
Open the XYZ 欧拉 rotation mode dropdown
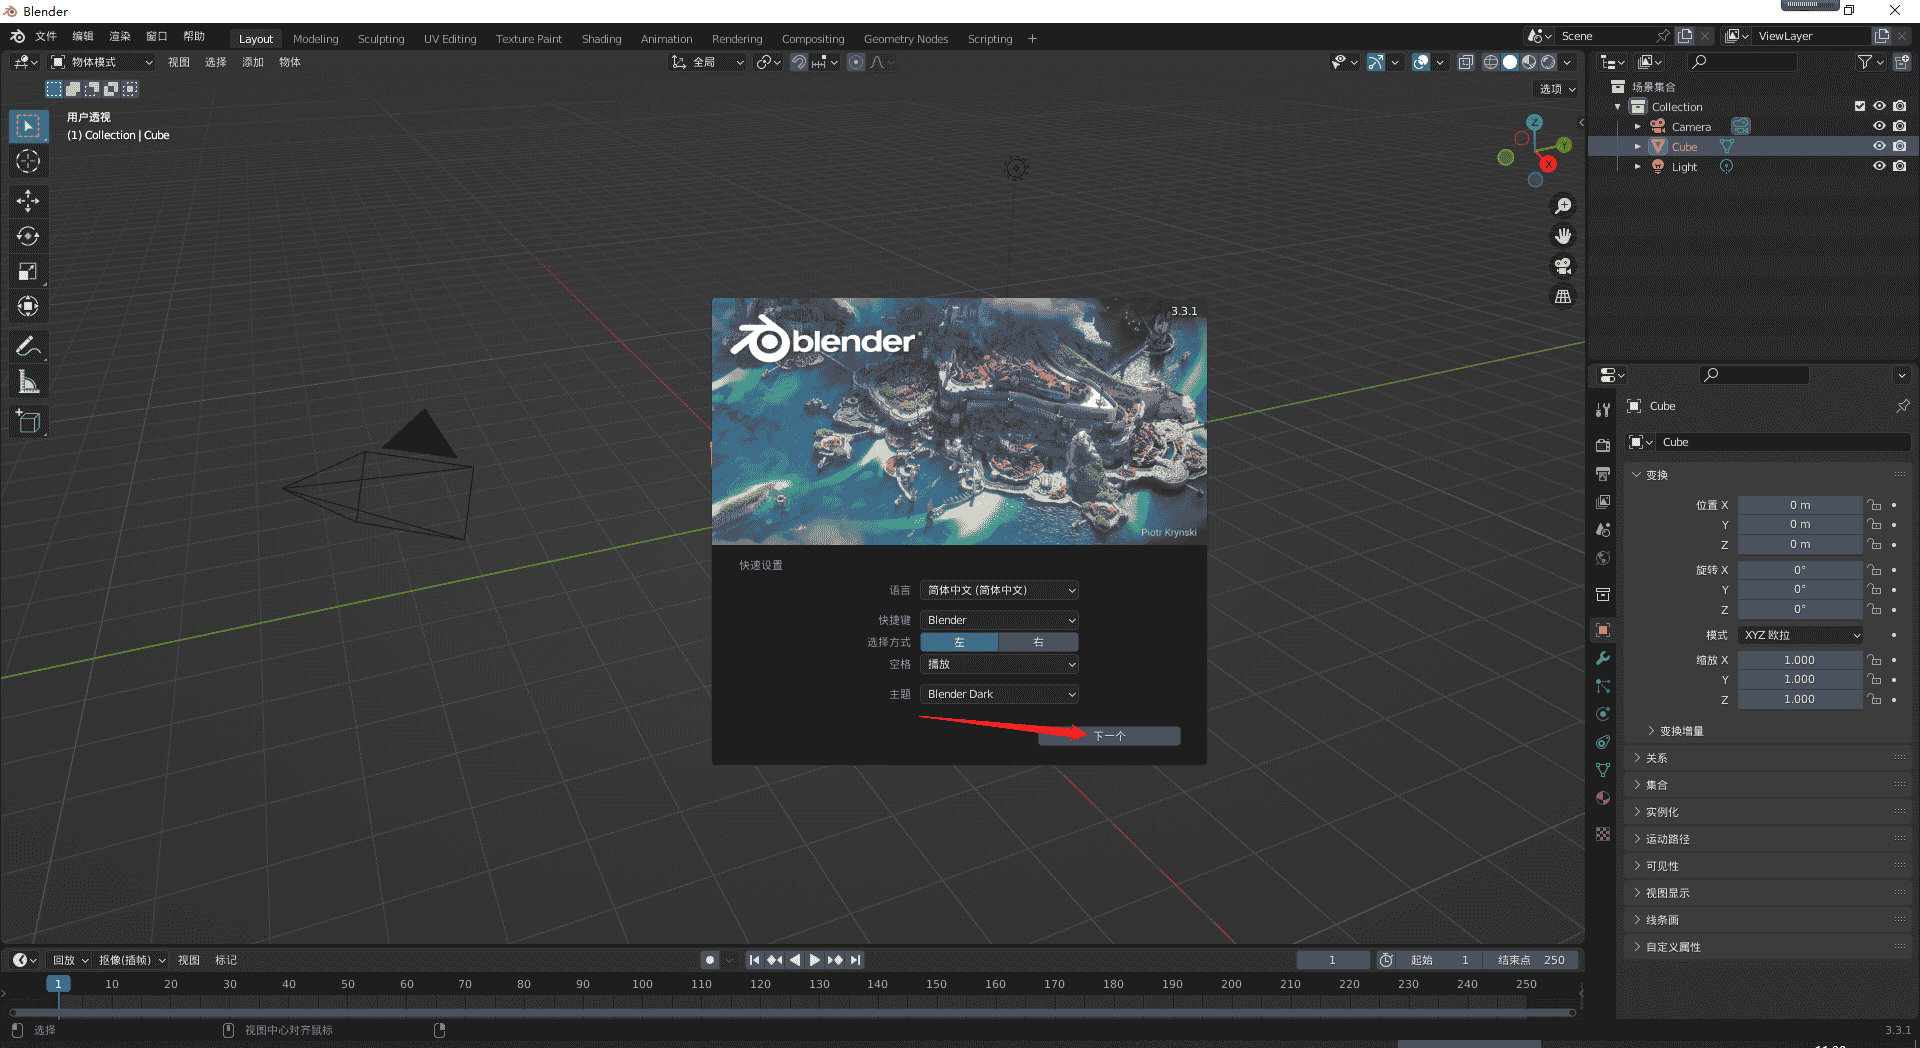1800,635
